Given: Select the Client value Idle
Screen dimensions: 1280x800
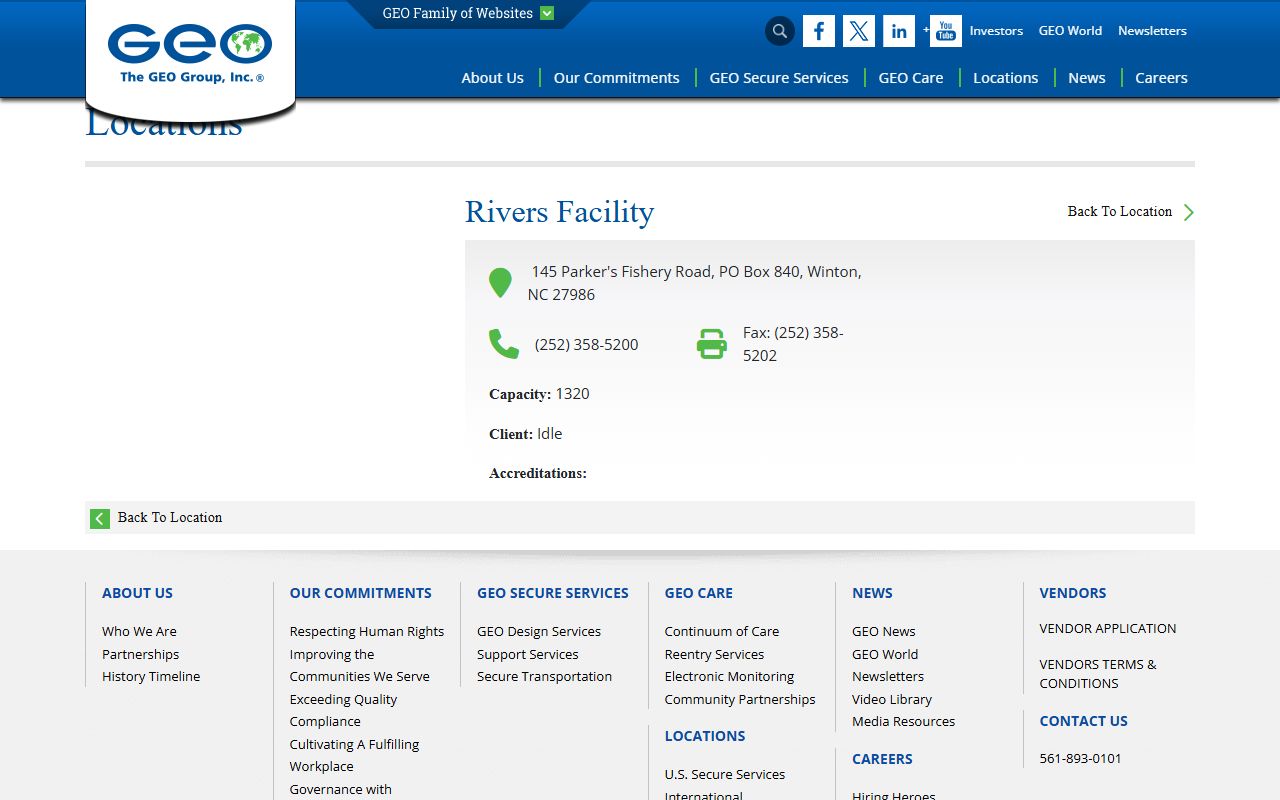Looking at the screenshot, I should tap(550, 434).
